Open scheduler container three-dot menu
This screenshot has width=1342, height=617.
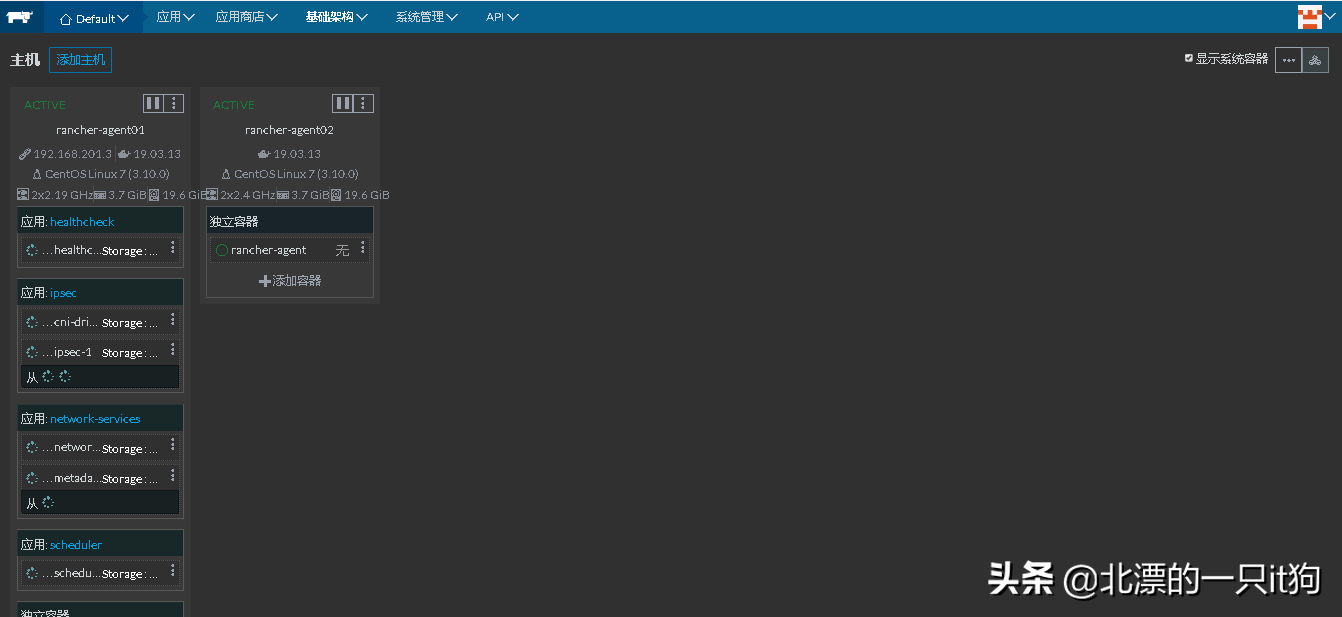[x=172, y=571]
